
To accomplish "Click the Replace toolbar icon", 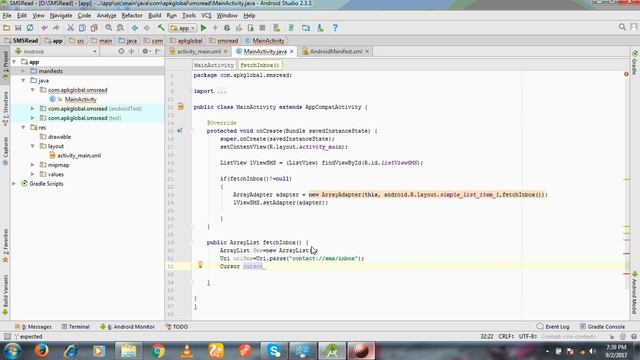I will point(120,28).
